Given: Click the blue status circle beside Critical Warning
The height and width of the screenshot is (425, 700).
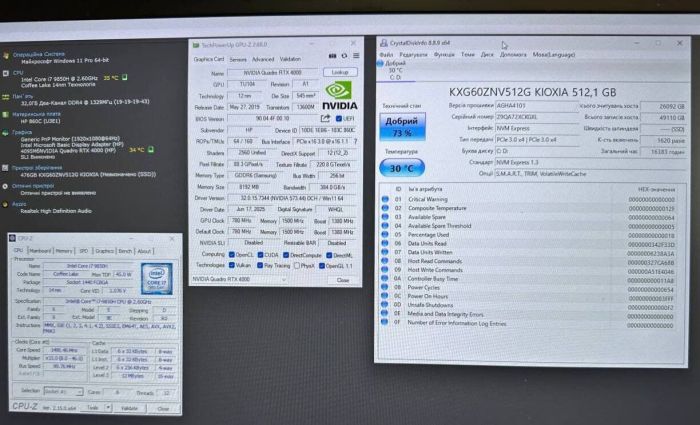Looking at the screenshot, I should tap(384, 198).
